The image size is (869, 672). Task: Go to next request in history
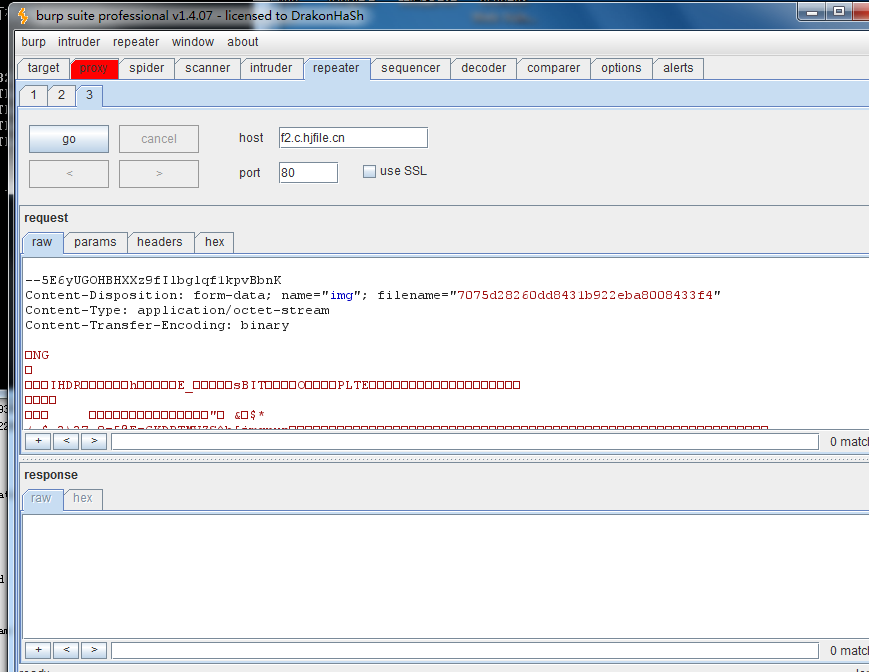(159, 174)
